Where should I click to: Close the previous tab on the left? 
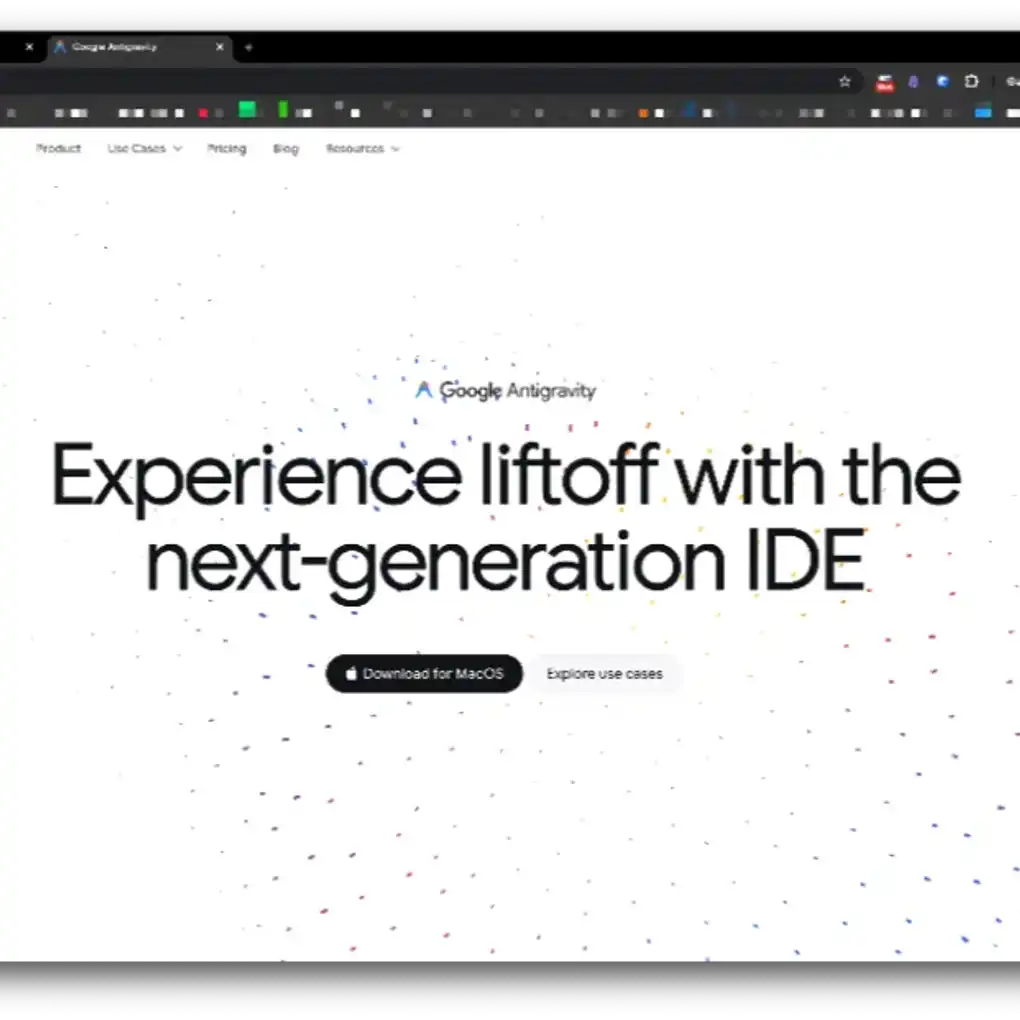point(29,47)
